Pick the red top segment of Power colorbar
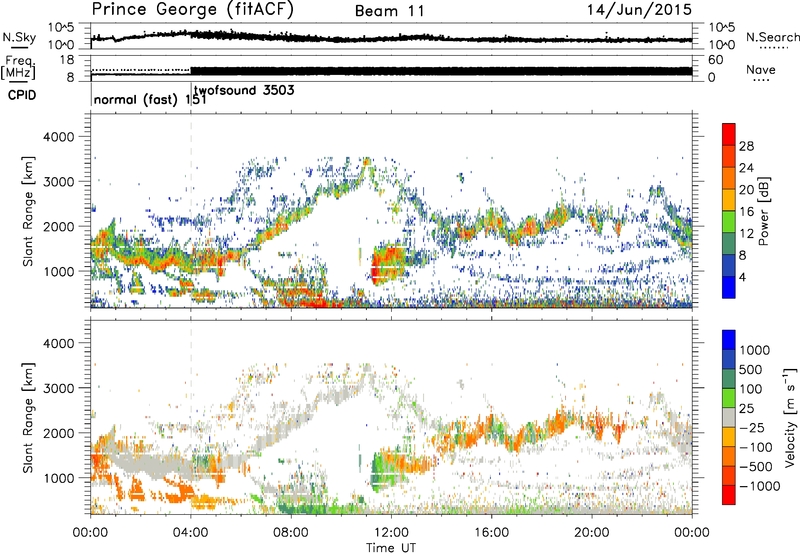Screen dimensions: 800x554 tap(729, 134)
